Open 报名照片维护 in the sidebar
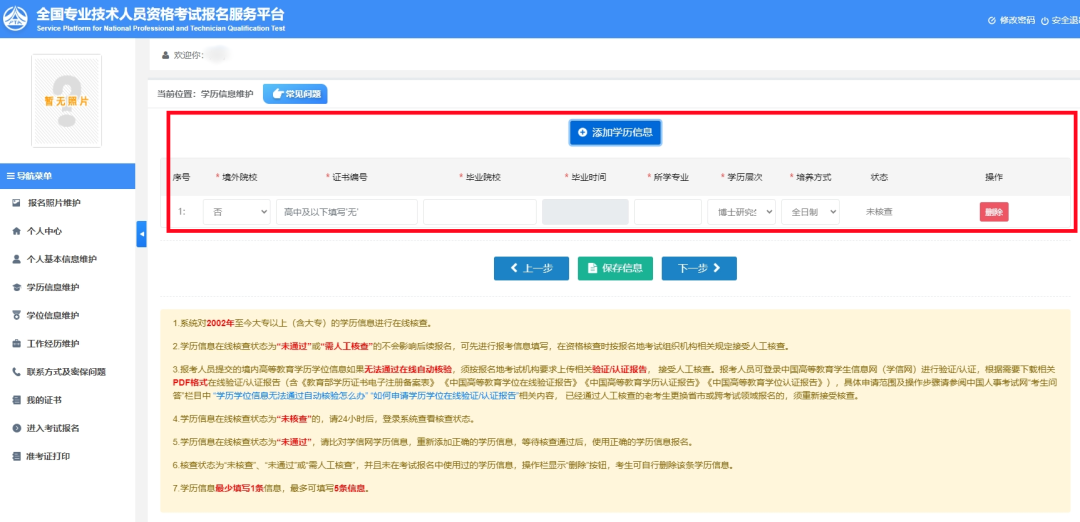The height and width of the screenshot is (522, 1080). coord(68,203)
